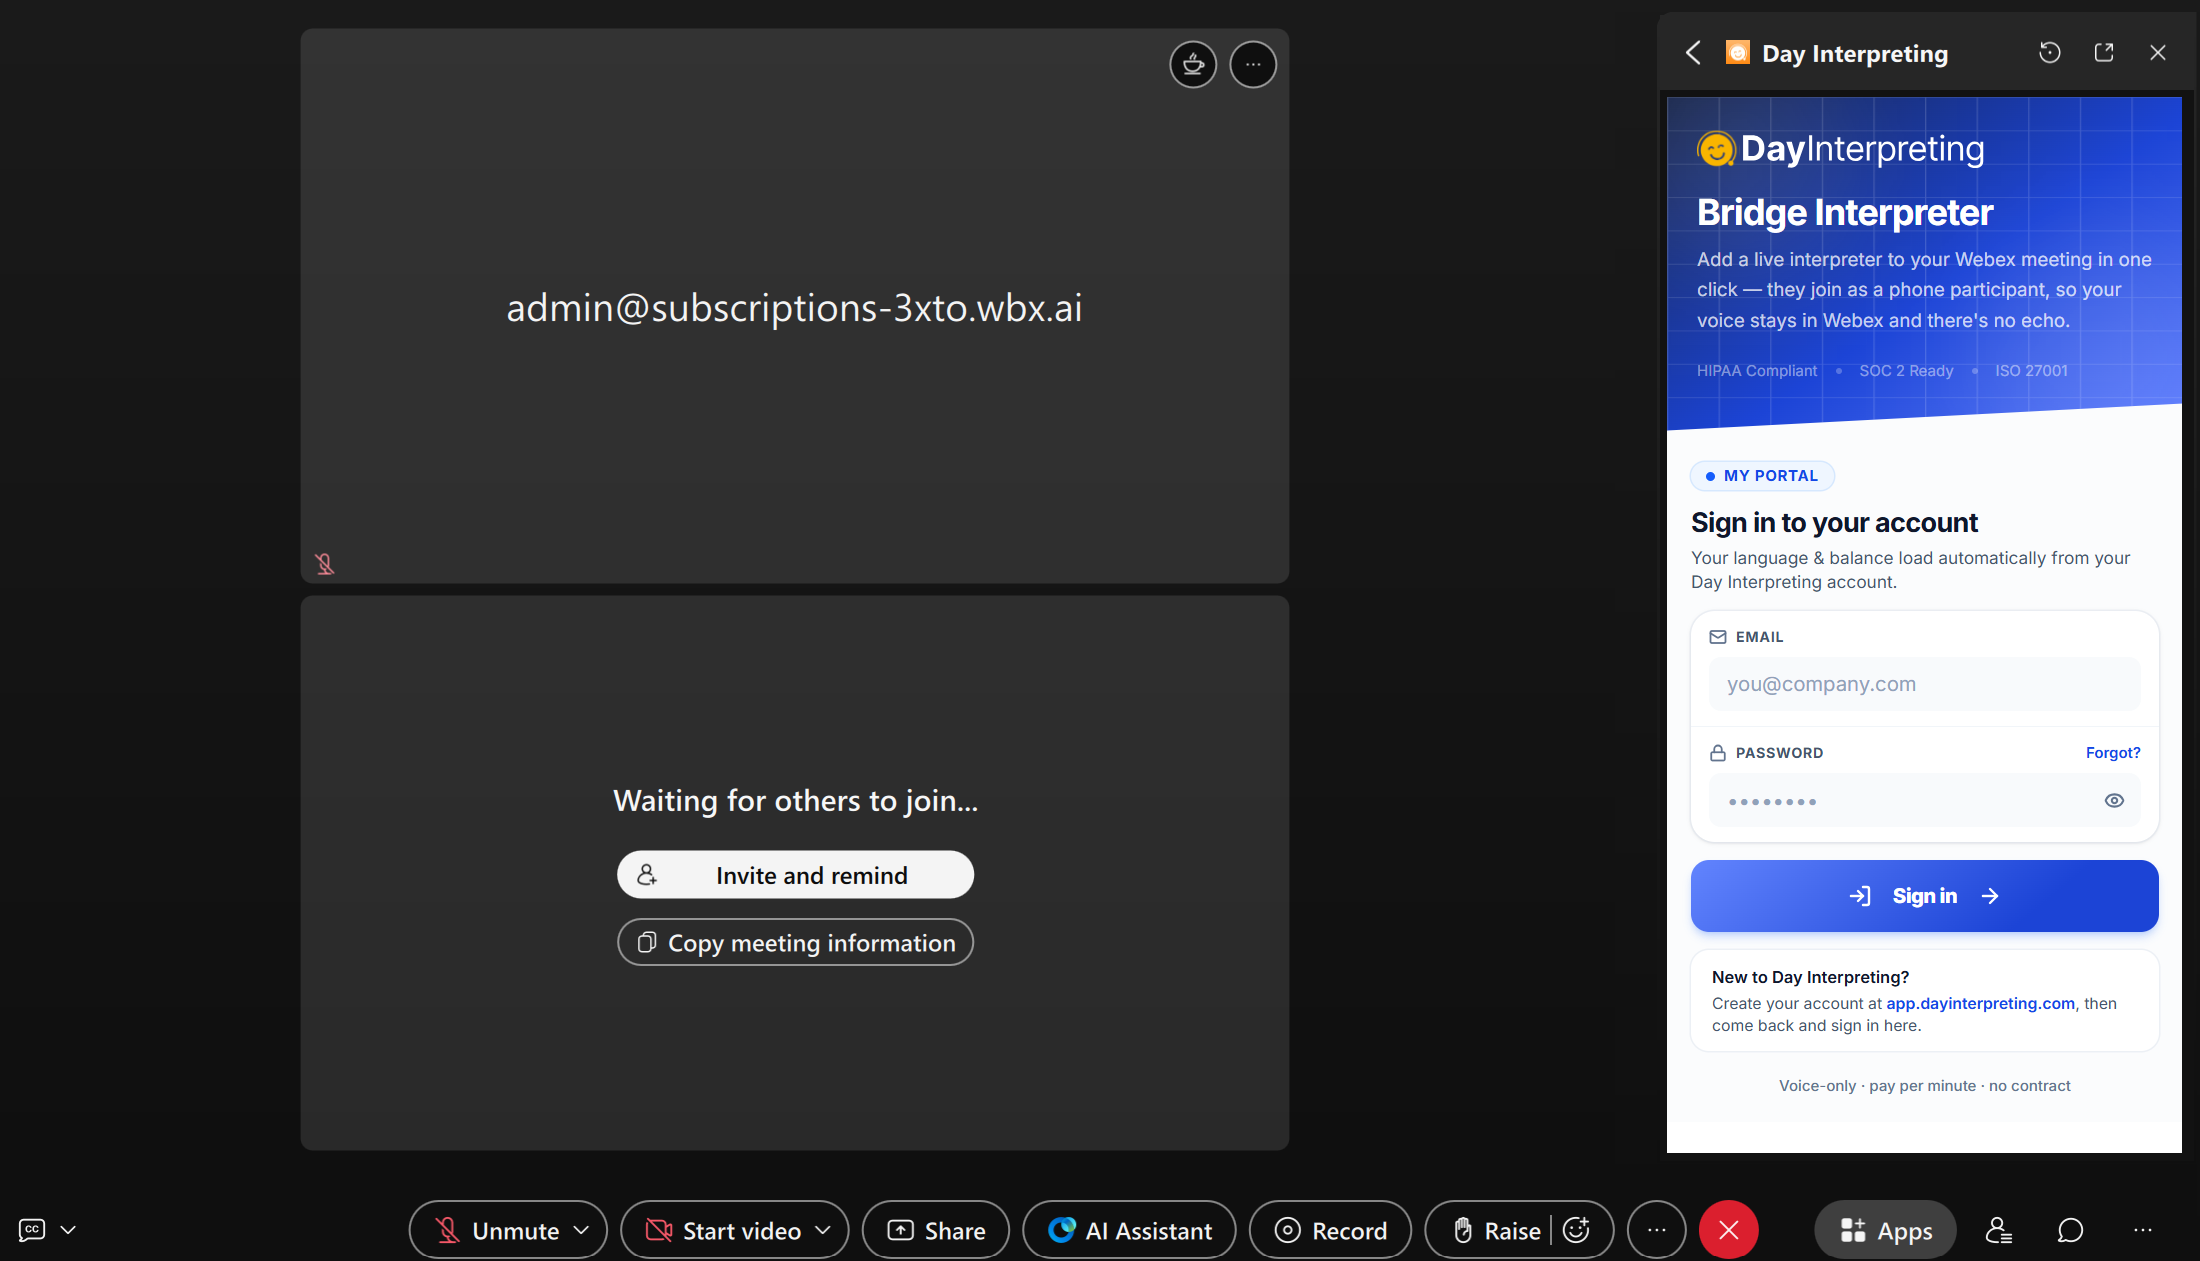Click the Day Interpreting app logo in panel header

click(x=1738, y=53)
